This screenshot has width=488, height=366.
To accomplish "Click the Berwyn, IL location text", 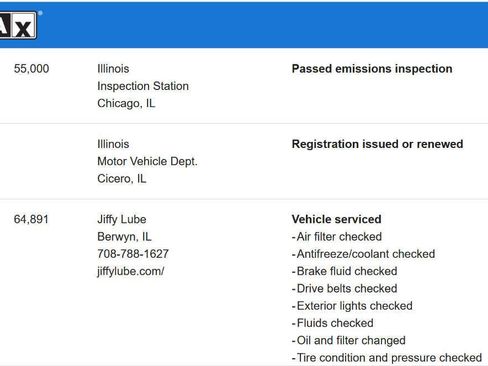I will click(124, 237).
